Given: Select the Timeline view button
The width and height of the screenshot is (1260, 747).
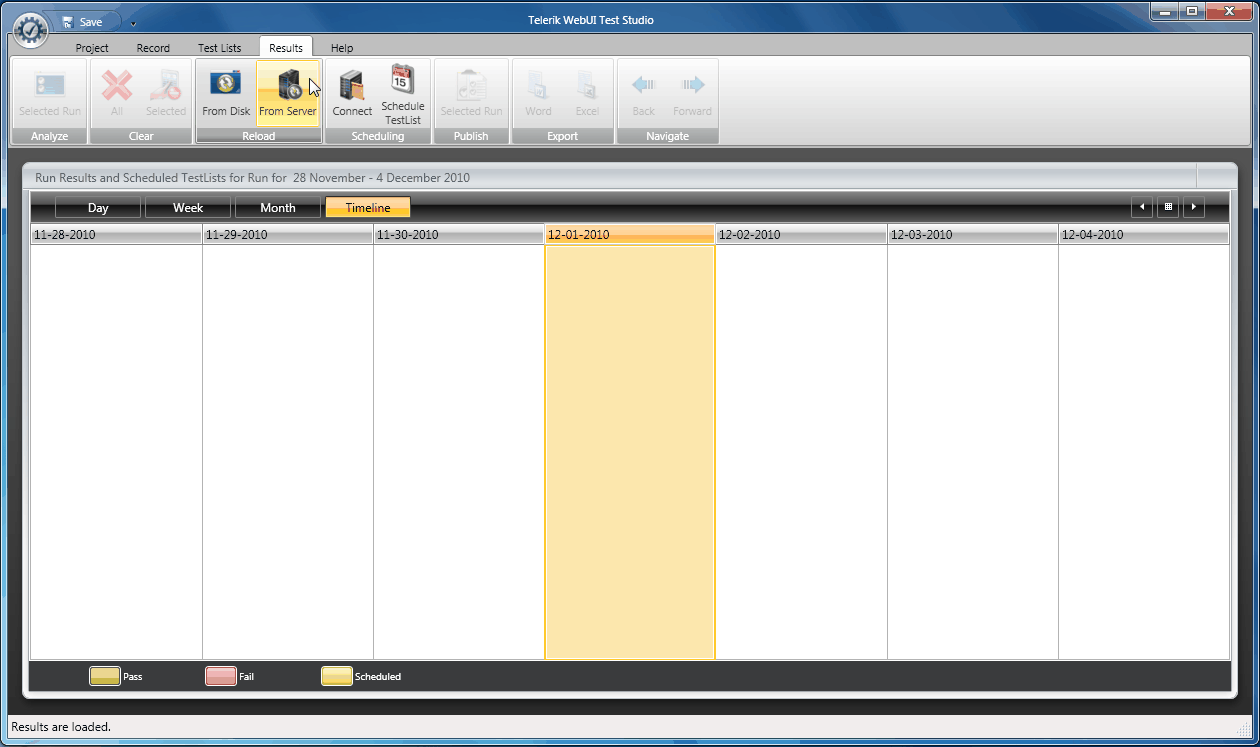Looking at the screenshot, I should pyautogui.click(x=368, y=208).
